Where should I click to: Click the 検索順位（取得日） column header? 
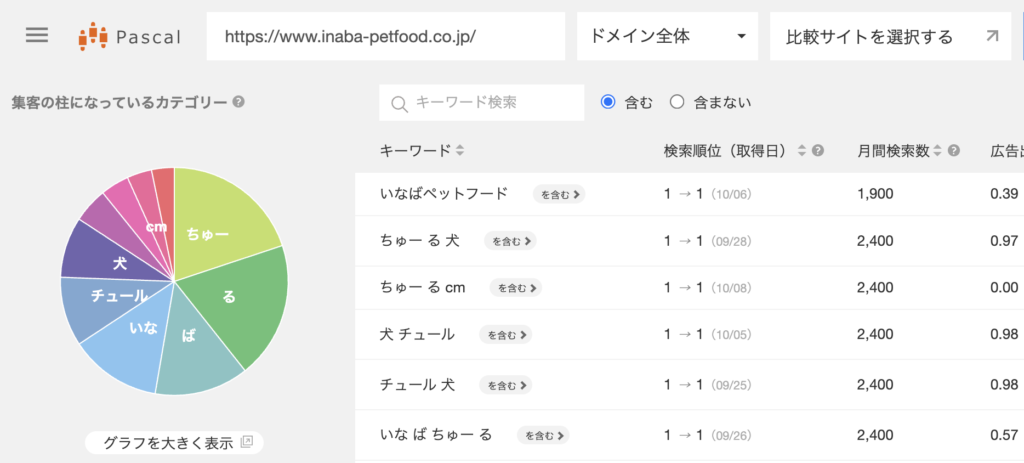(x=728, y=151)
